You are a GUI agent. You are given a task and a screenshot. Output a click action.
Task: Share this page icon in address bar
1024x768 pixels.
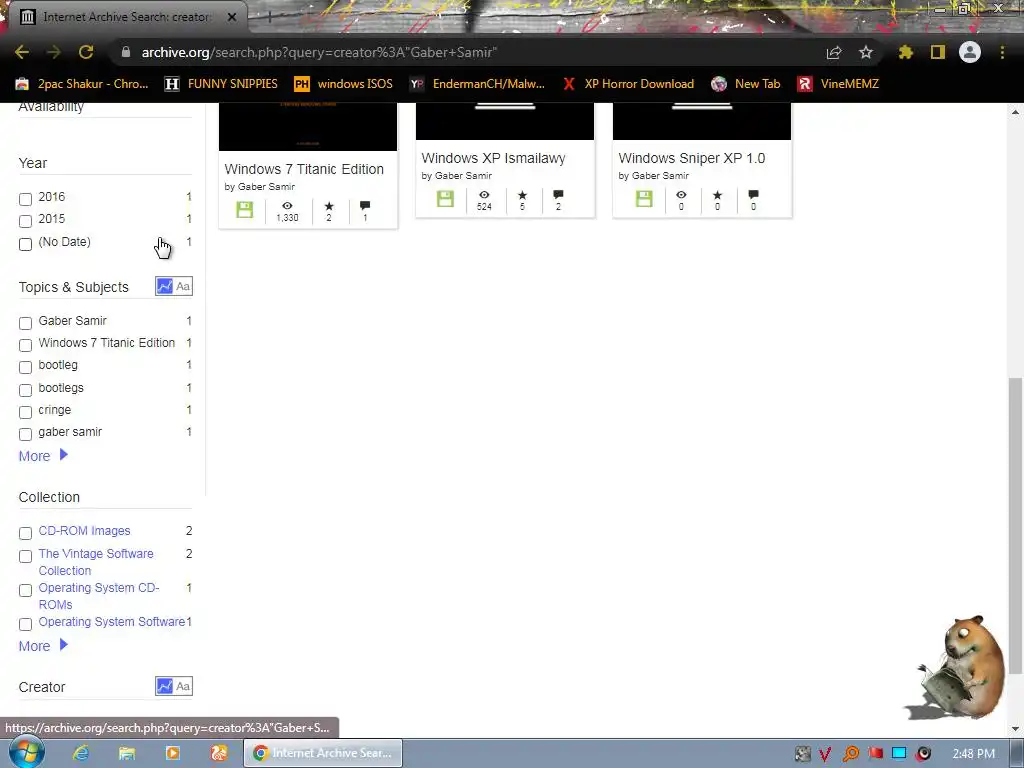point(834,52)
